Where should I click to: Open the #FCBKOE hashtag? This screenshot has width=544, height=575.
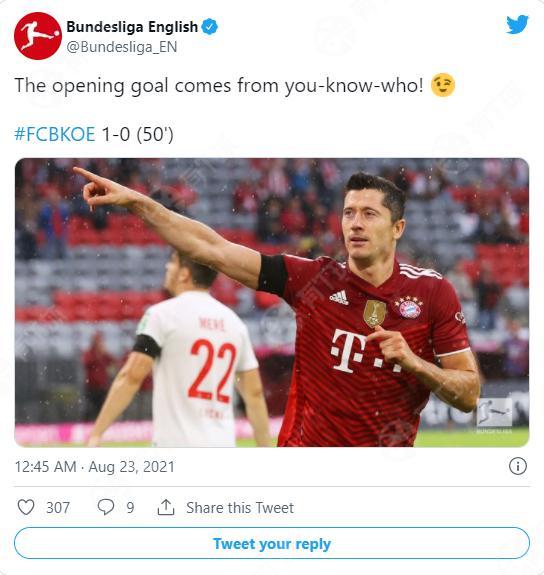[55, 134]
